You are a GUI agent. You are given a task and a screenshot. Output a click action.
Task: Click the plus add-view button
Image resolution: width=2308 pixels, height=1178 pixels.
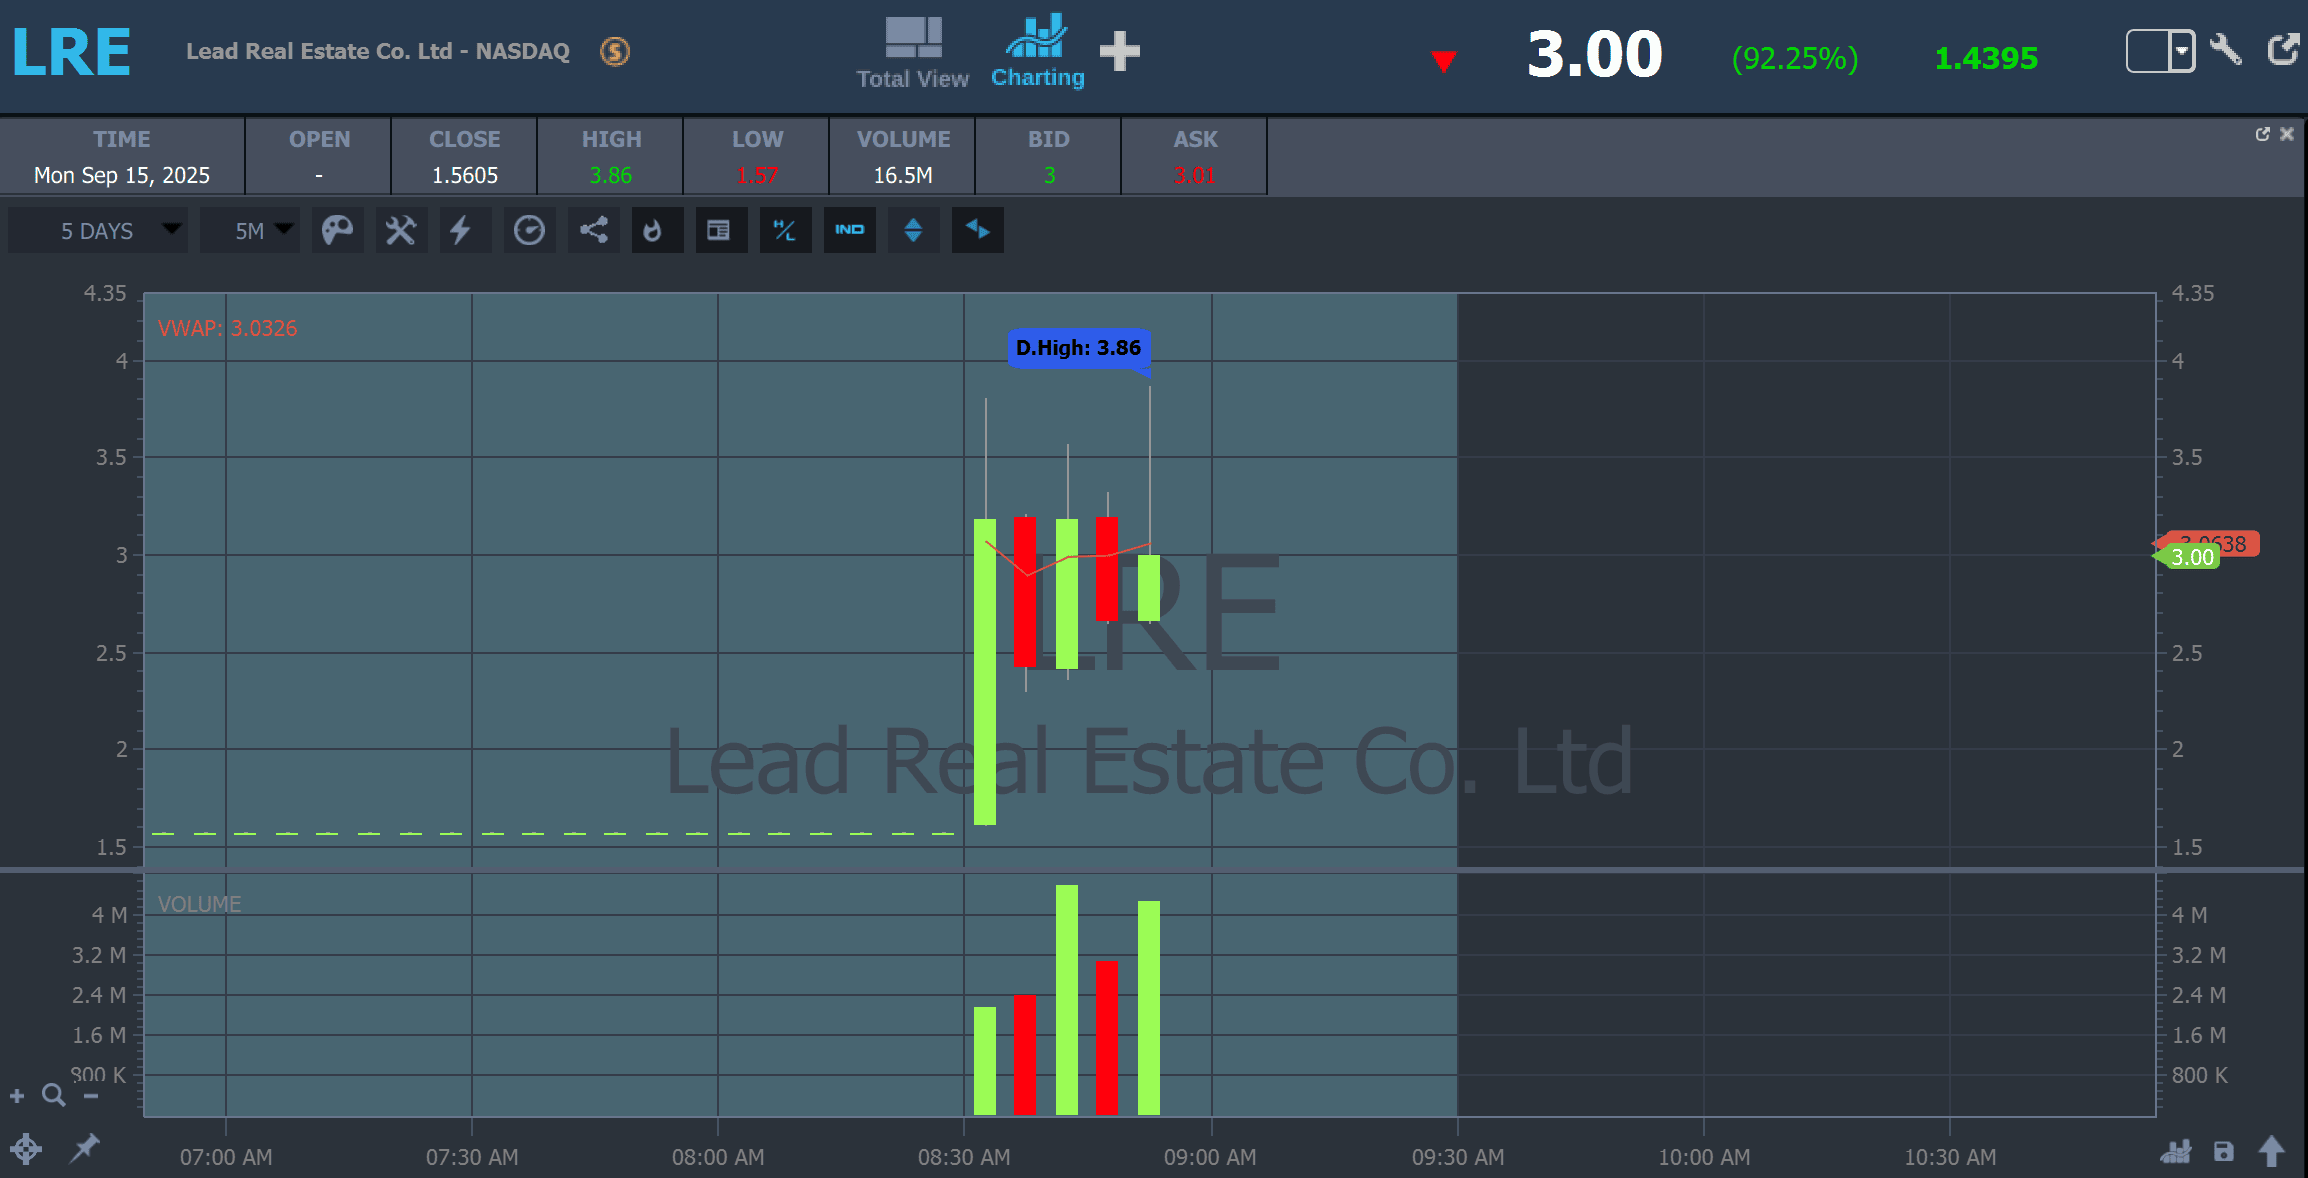coord(1119,52)
